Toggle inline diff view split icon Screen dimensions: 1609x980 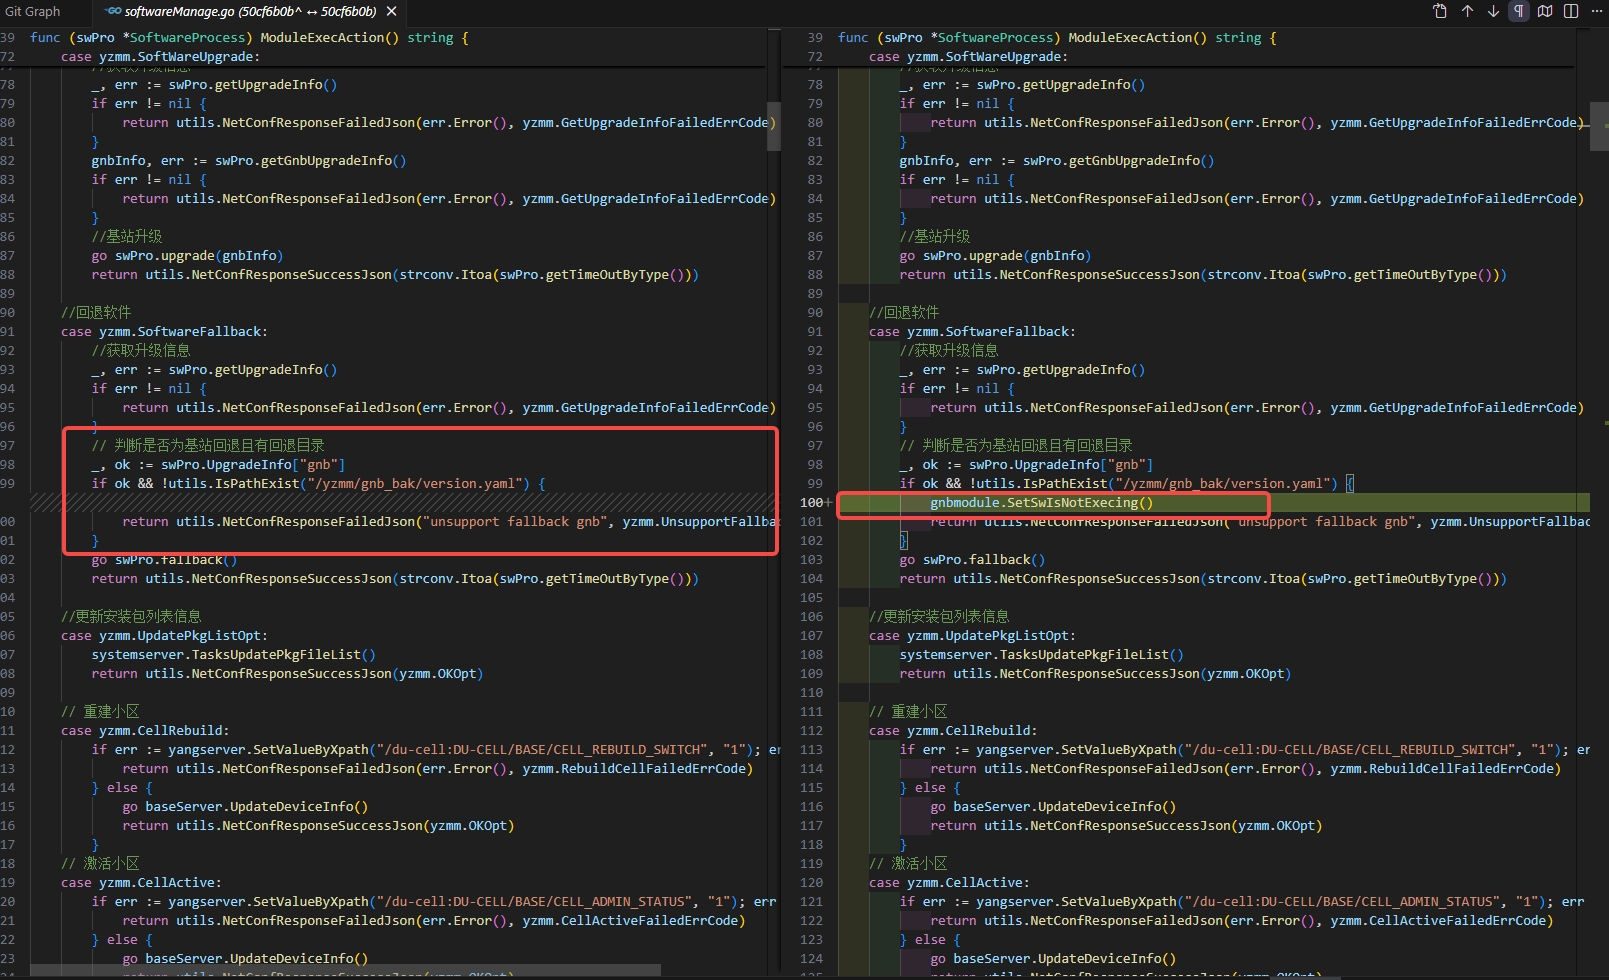point(1571,11)
